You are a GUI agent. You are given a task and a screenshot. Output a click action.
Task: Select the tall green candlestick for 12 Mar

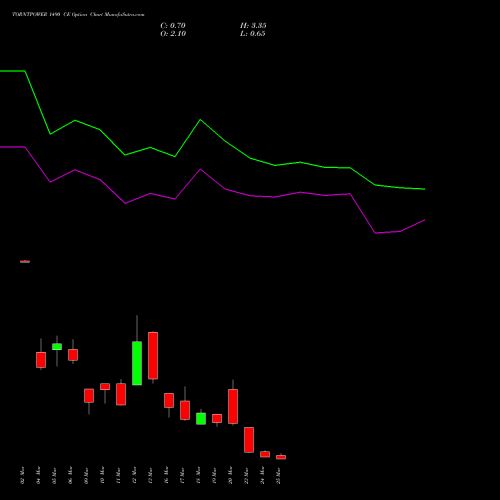137,363
